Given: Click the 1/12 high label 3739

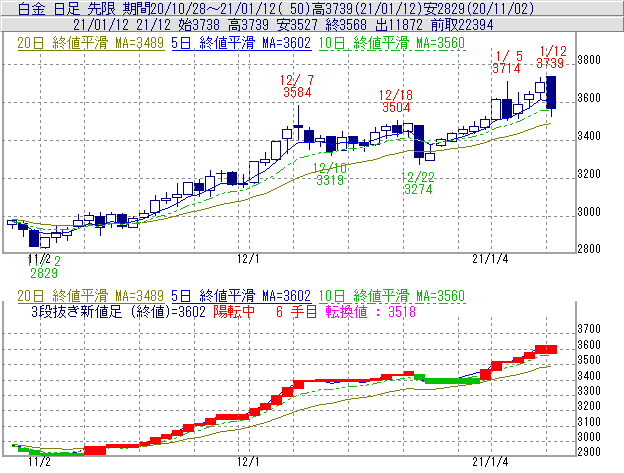Looking at the screenshot, I should coord(551,63).
